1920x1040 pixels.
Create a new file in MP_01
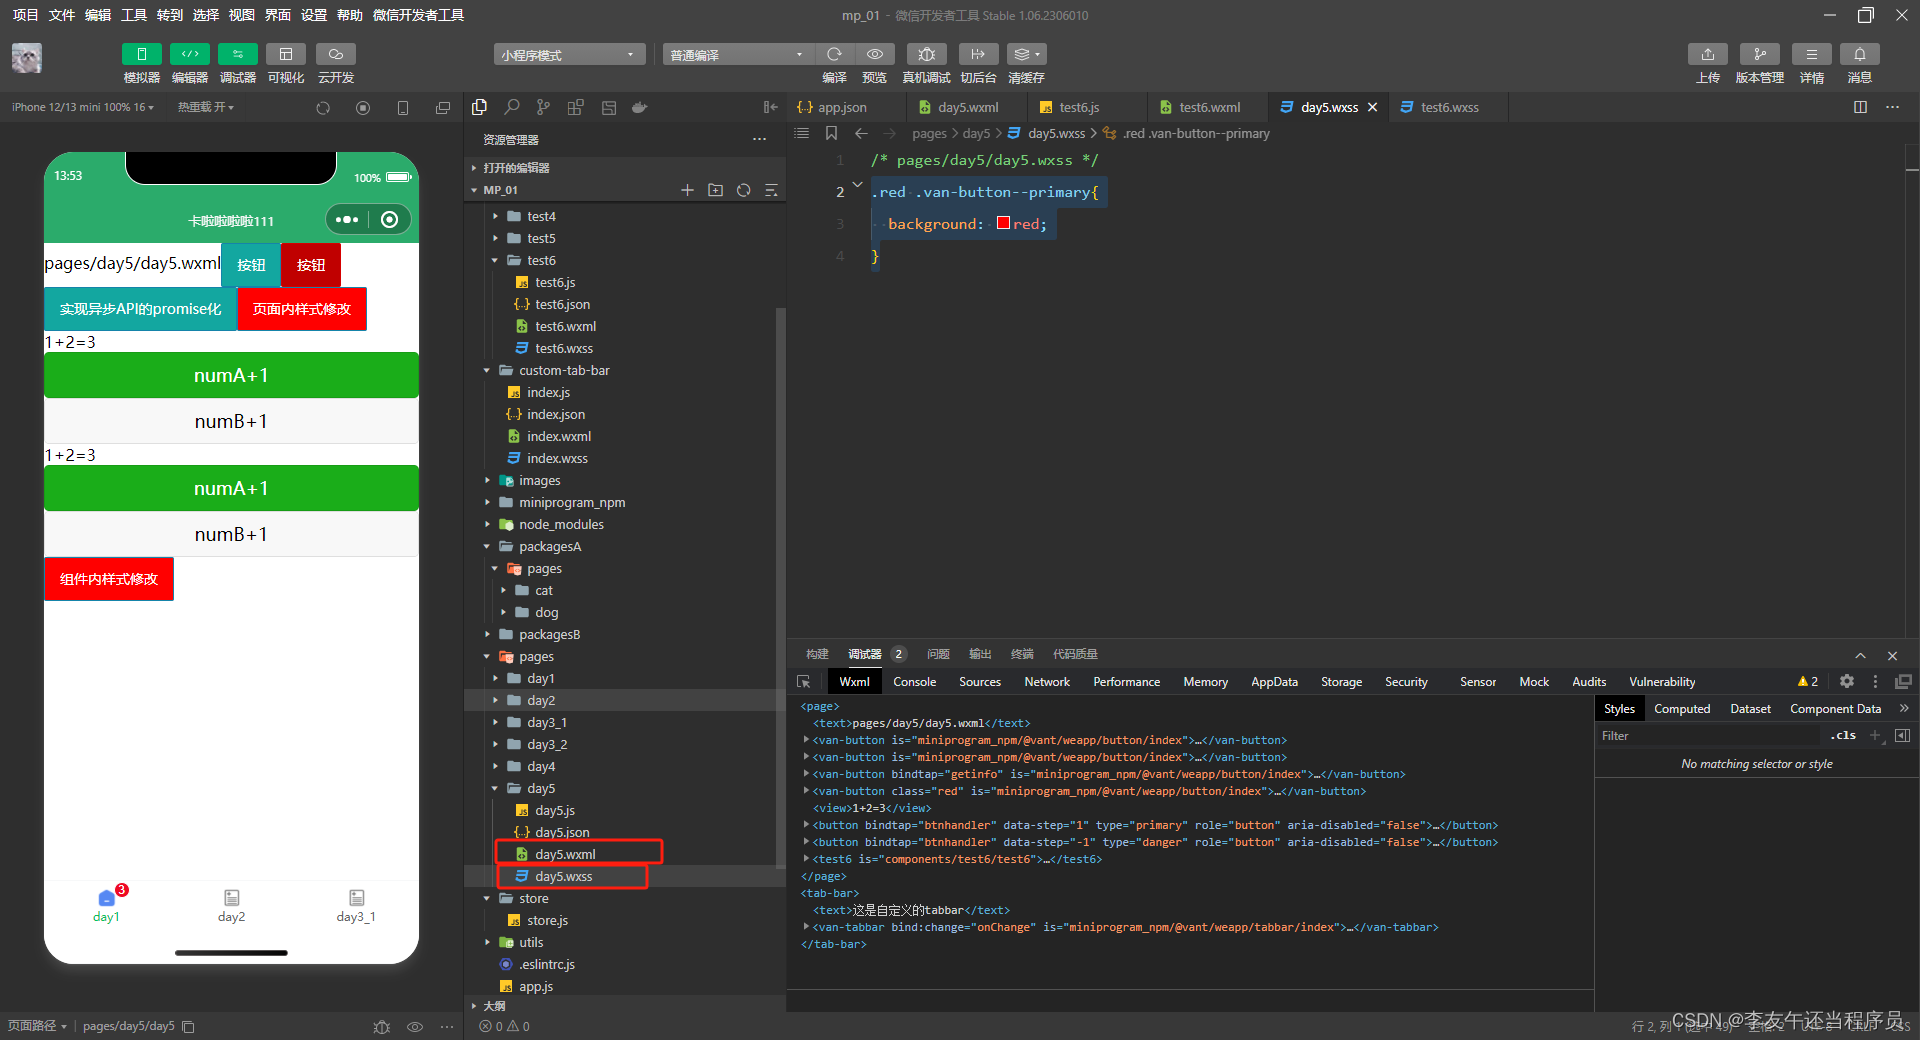click(687, 190)
